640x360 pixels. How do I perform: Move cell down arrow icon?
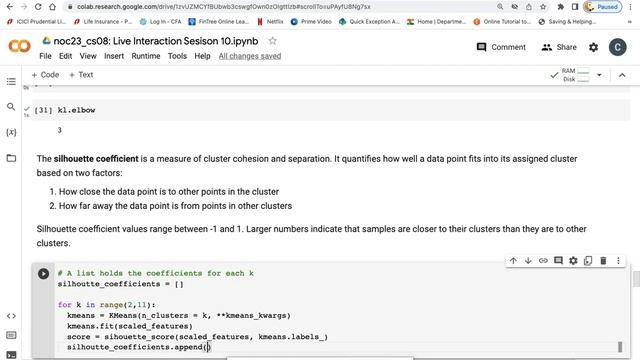(x=528, y=260)
